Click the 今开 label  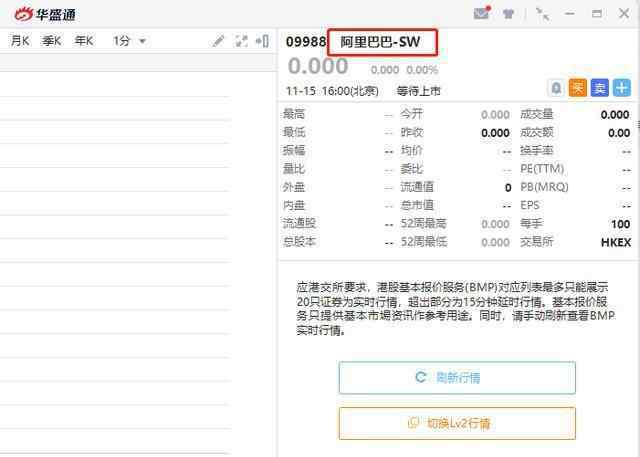411,114
